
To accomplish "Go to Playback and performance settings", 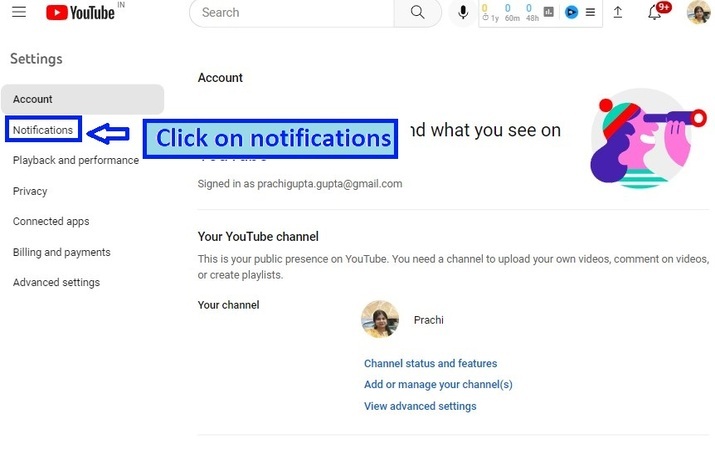I will [x=76, y=160].
